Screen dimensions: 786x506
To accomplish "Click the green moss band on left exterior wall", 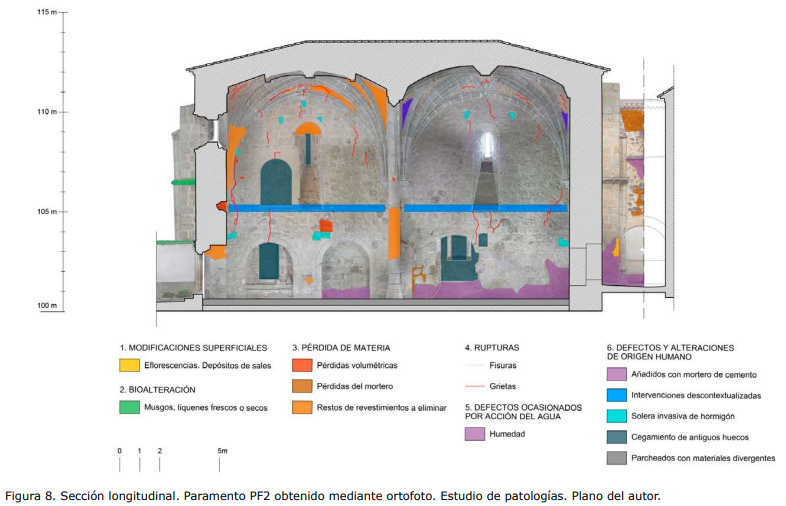I will (183, 183).
